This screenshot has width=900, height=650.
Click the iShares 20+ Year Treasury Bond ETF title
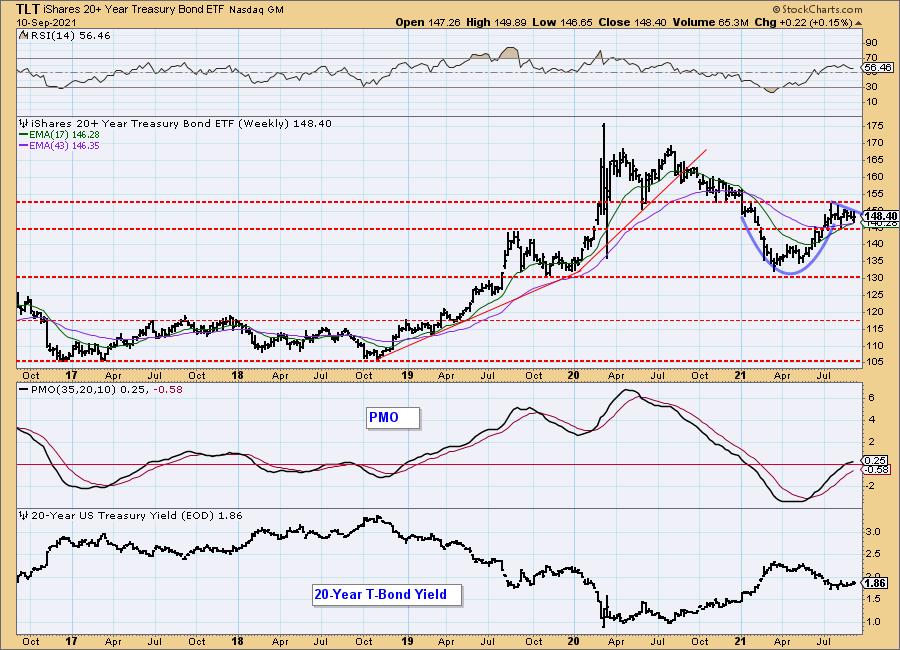pos(135,10)
